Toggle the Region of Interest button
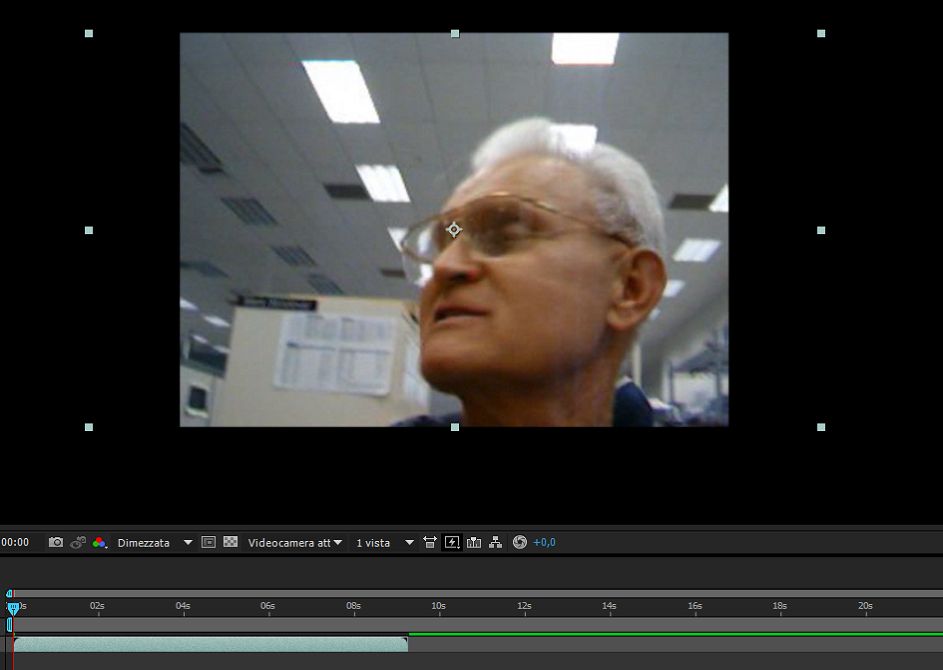This screenshot has width=943, height=670. tap(208, 542)
